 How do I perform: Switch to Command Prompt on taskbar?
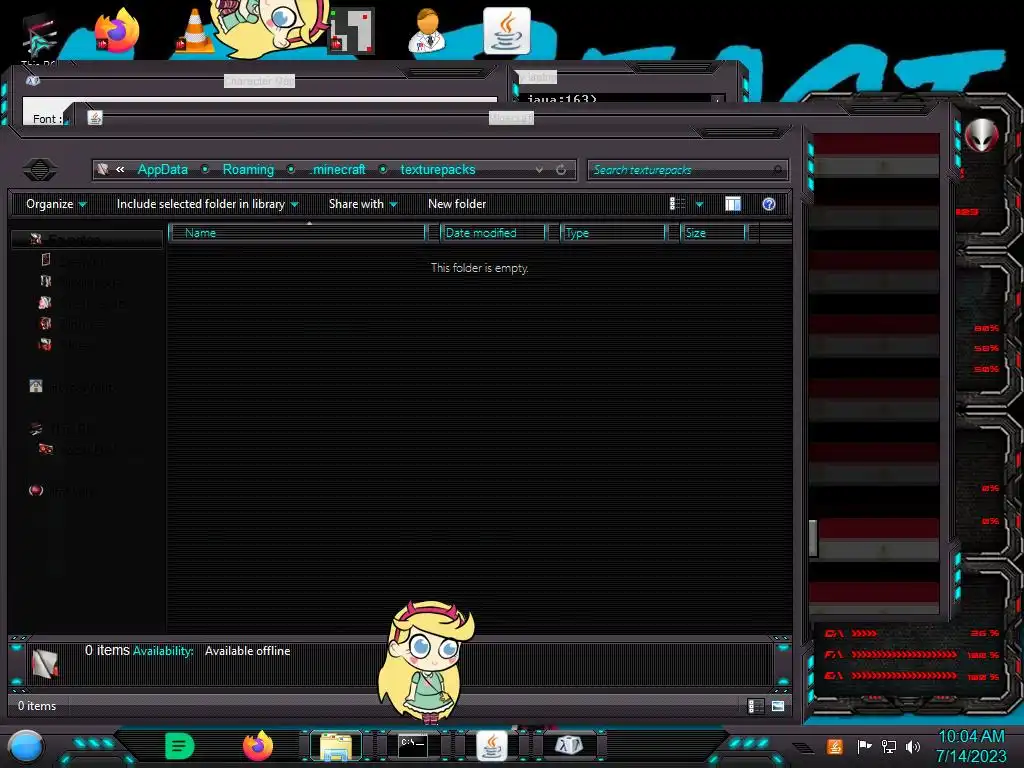pyautogui.click(x=413, y=746)
